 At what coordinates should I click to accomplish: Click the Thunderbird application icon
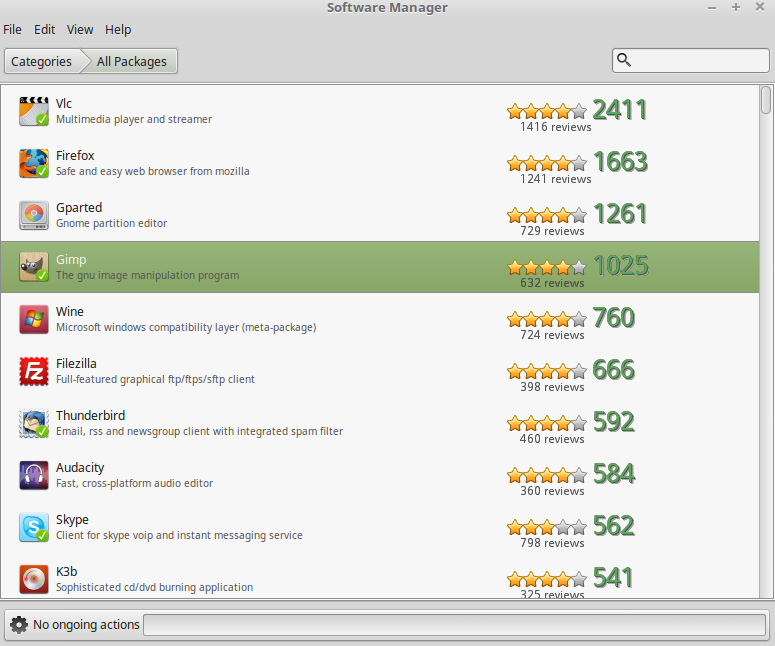tap(34, 423)
